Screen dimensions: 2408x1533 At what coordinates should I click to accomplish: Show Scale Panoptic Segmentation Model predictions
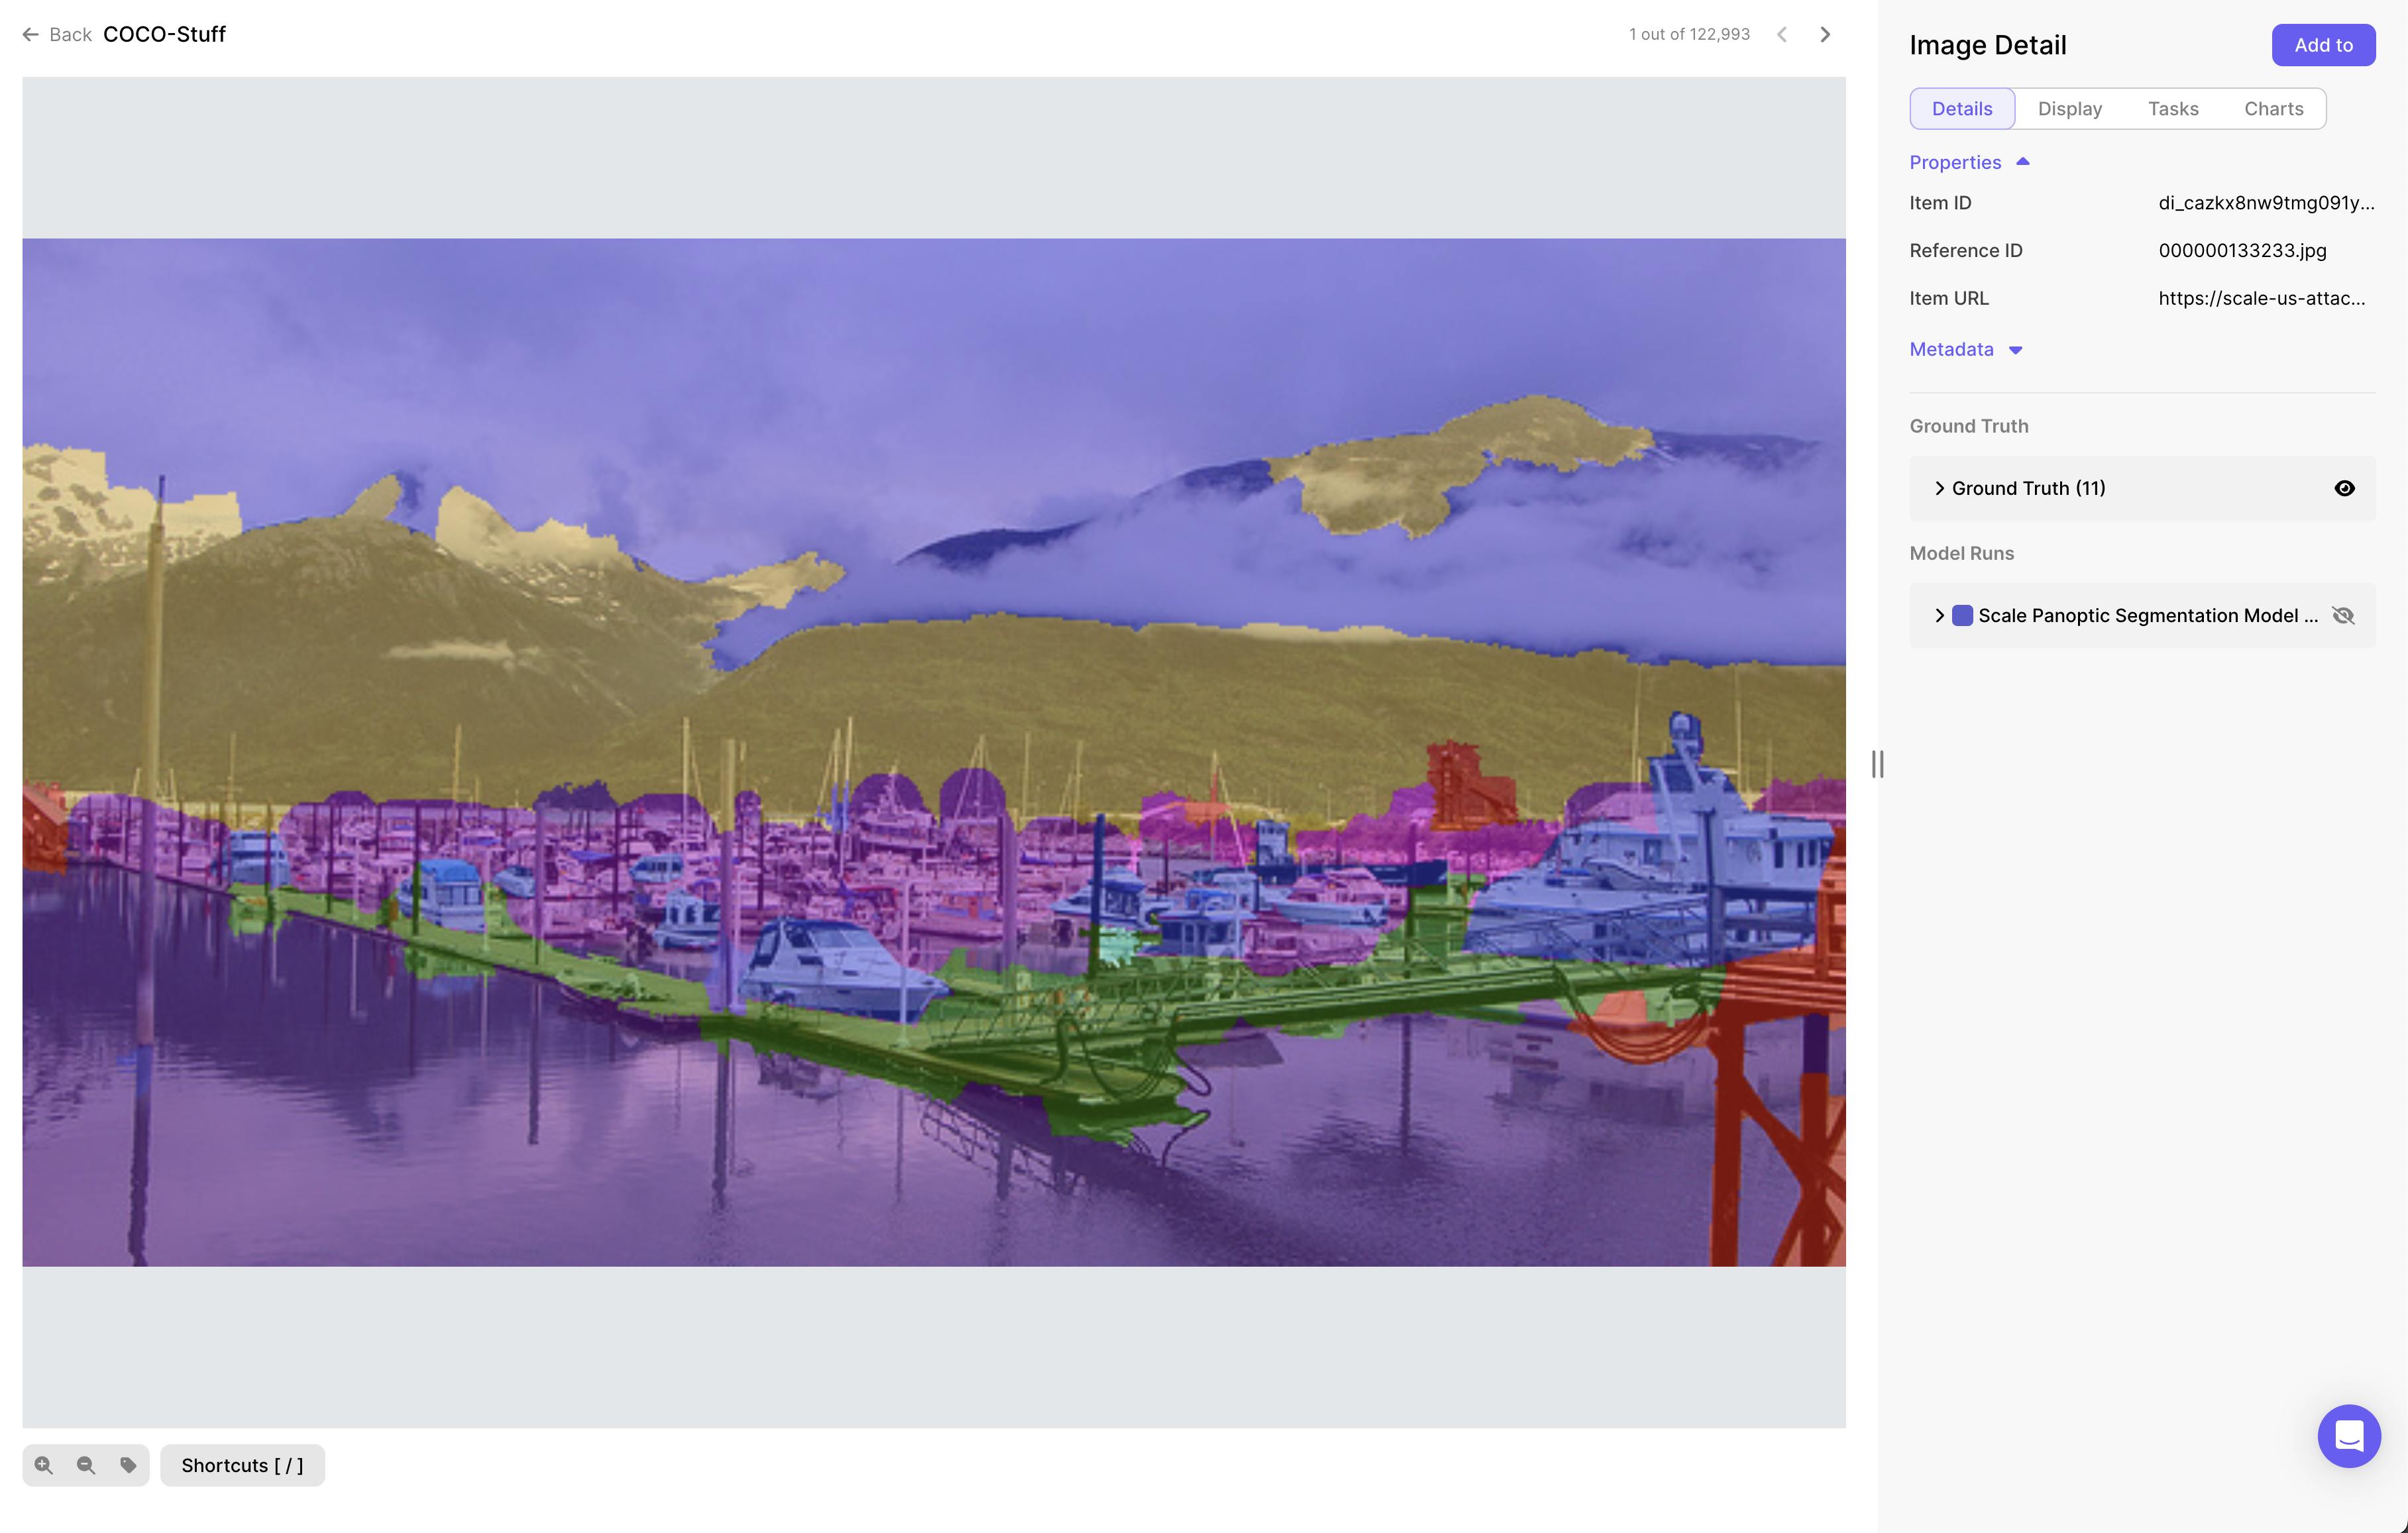coord(2343,616)
